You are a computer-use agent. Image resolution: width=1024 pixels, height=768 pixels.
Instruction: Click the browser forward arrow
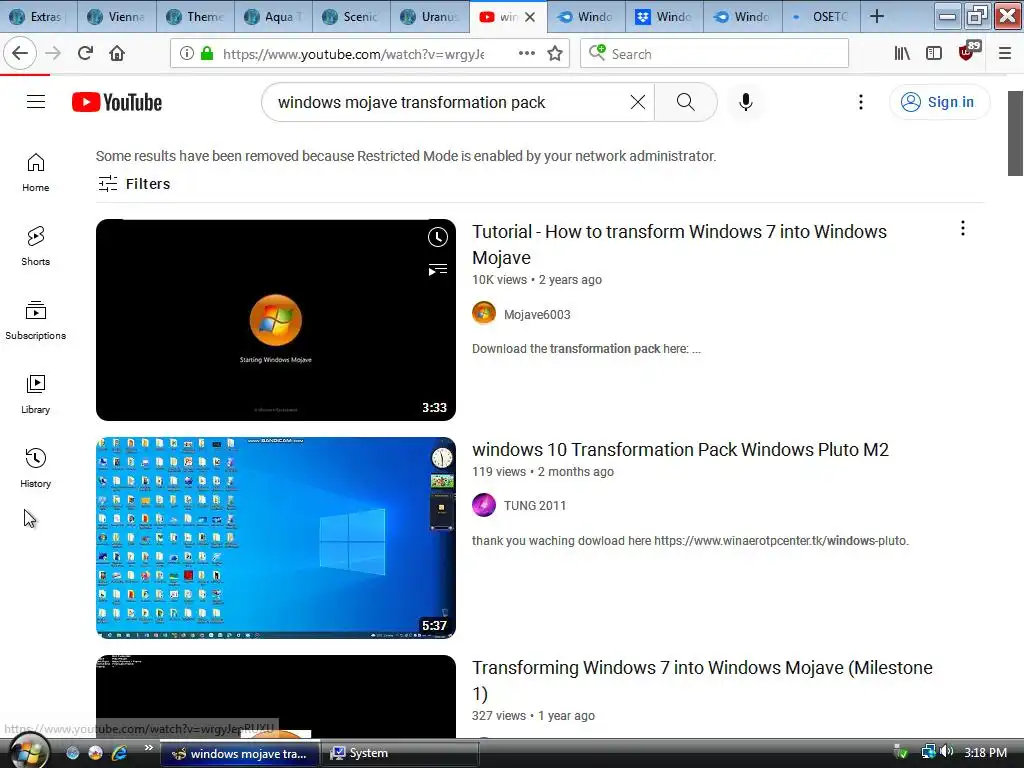point(54,54)
